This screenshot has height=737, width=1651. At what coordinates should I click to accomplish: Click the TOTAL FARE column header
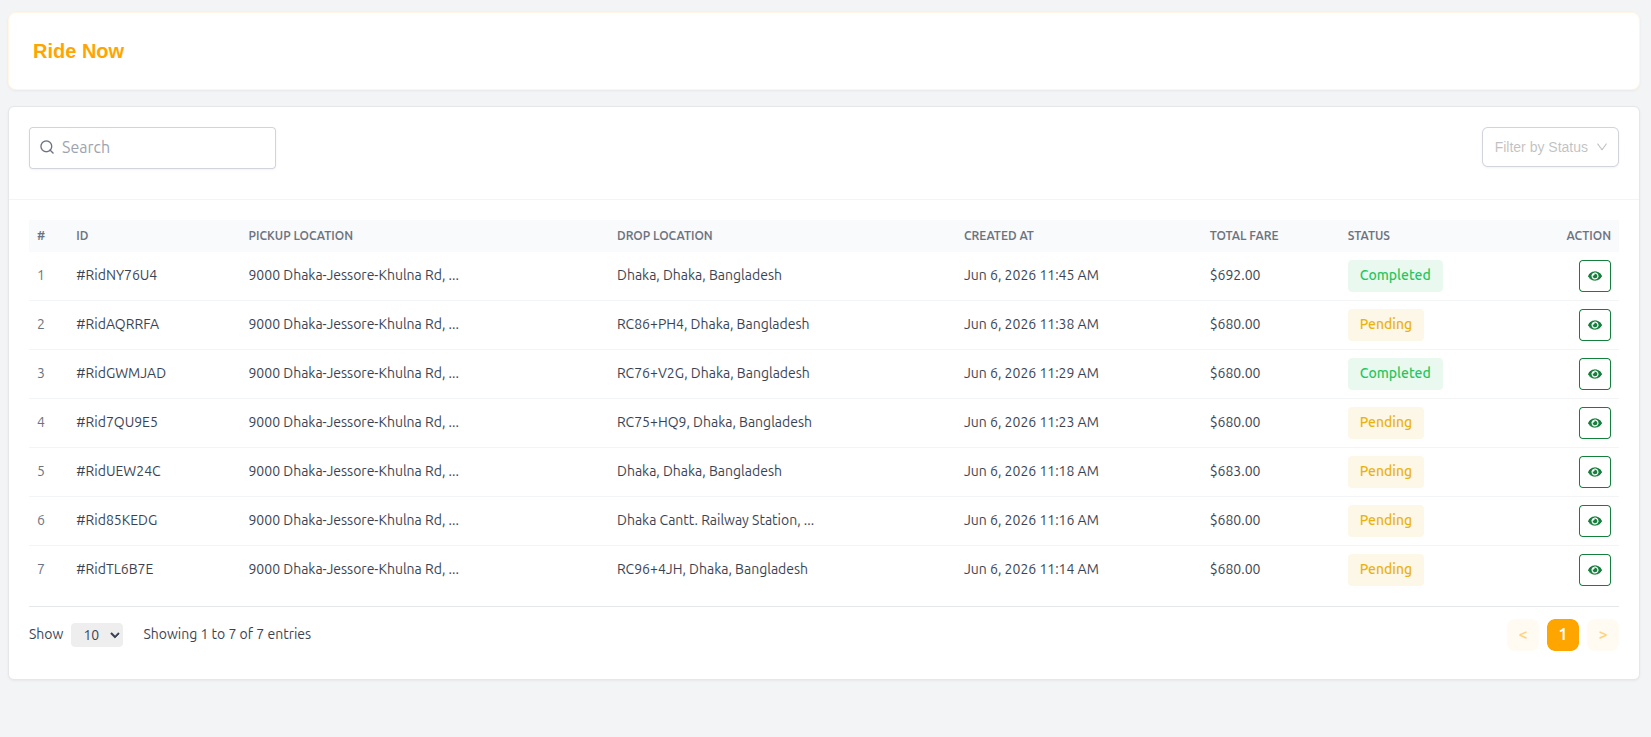(x=1244, y=236)
